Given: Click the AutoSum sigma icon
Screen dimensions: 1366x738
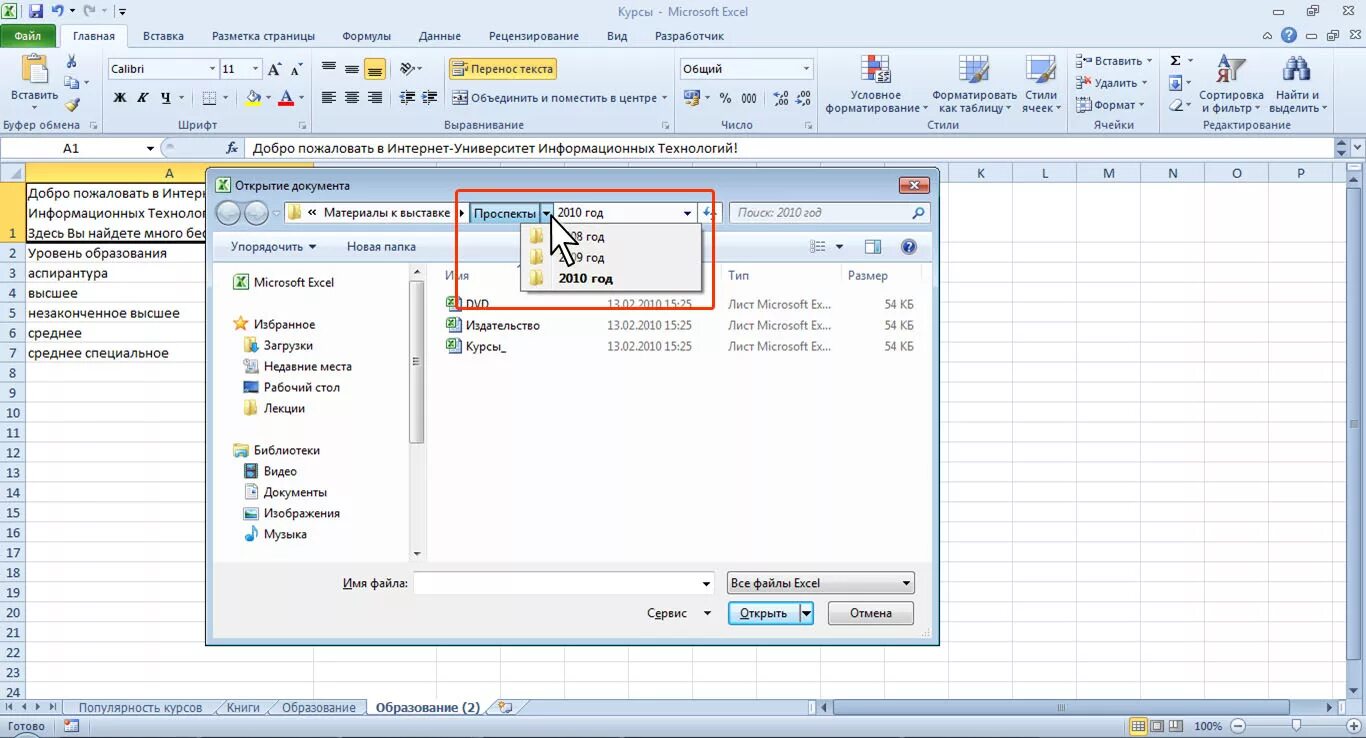Looking at the screenshot, I should pyautogui.click(x=1176, y=61).
